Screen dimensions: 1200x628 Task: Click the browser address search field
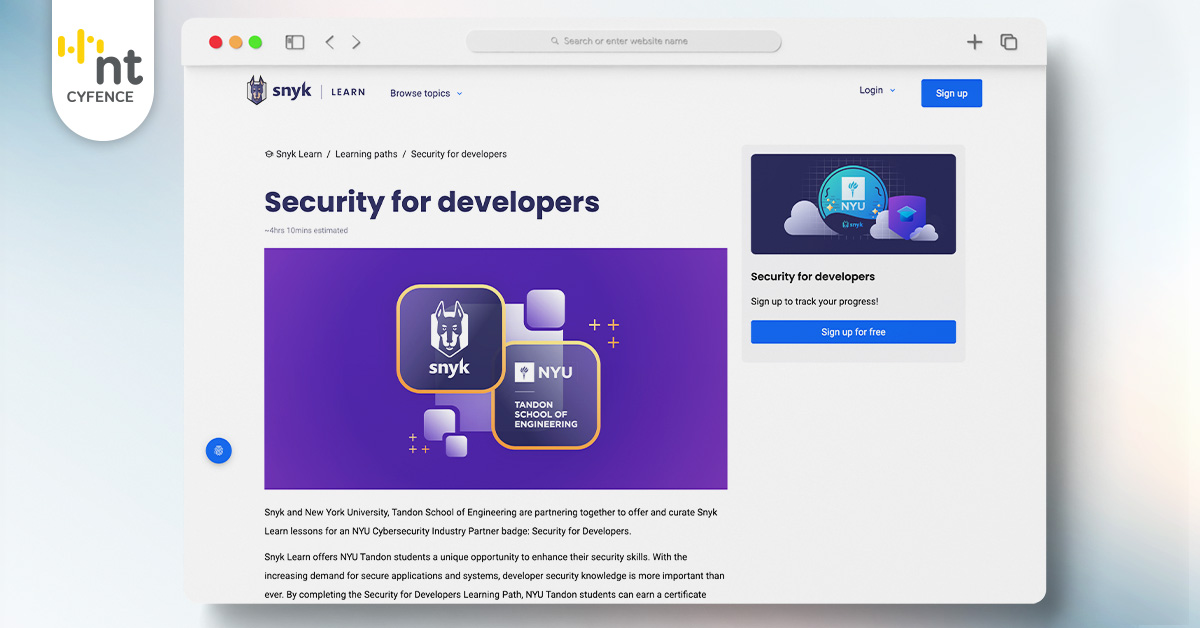(x=624, y=42)
